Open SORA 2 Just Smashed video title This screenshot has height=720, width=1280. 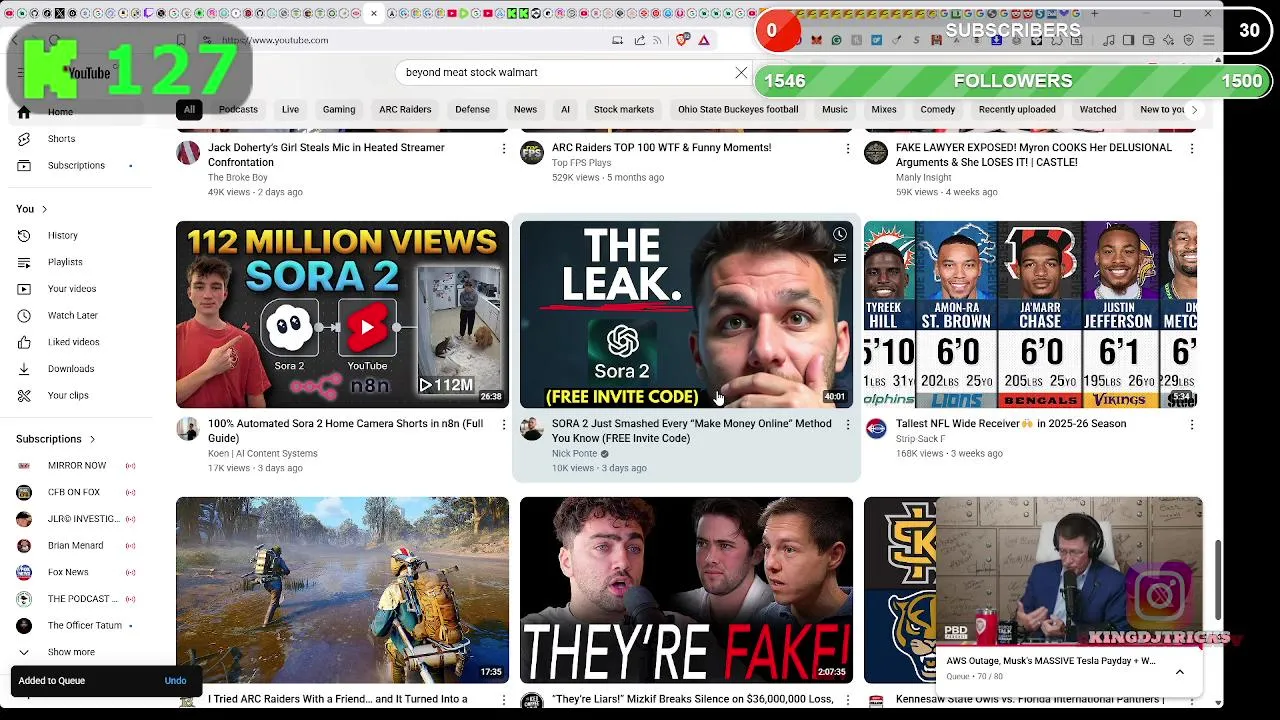[x=691, y=431]
